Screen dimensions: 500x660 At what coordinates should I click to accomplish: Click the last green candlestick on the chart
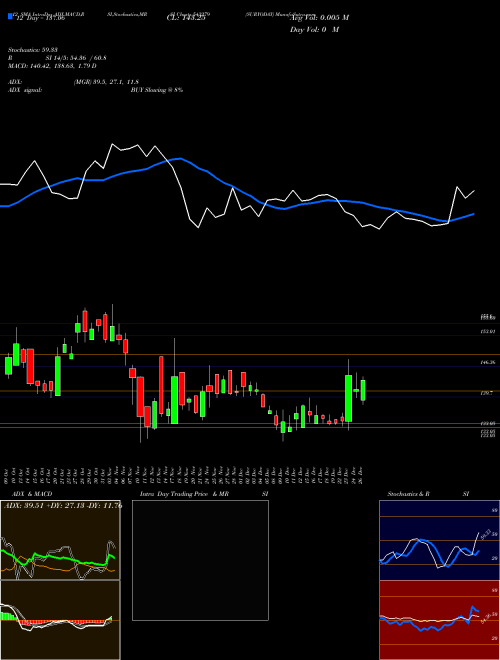pyautogui.click(x=363, y=390)
